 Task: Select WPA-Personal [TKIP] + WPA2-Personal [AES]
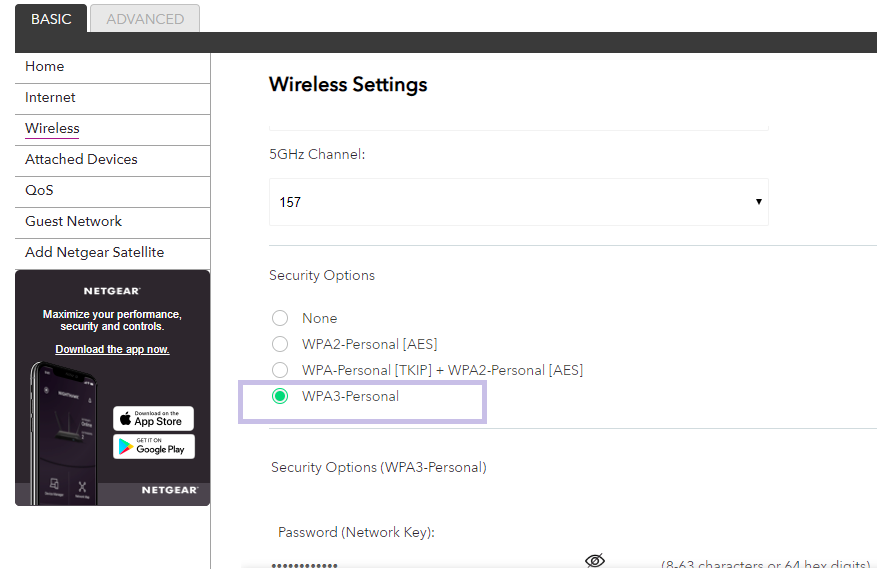[280, 370]
